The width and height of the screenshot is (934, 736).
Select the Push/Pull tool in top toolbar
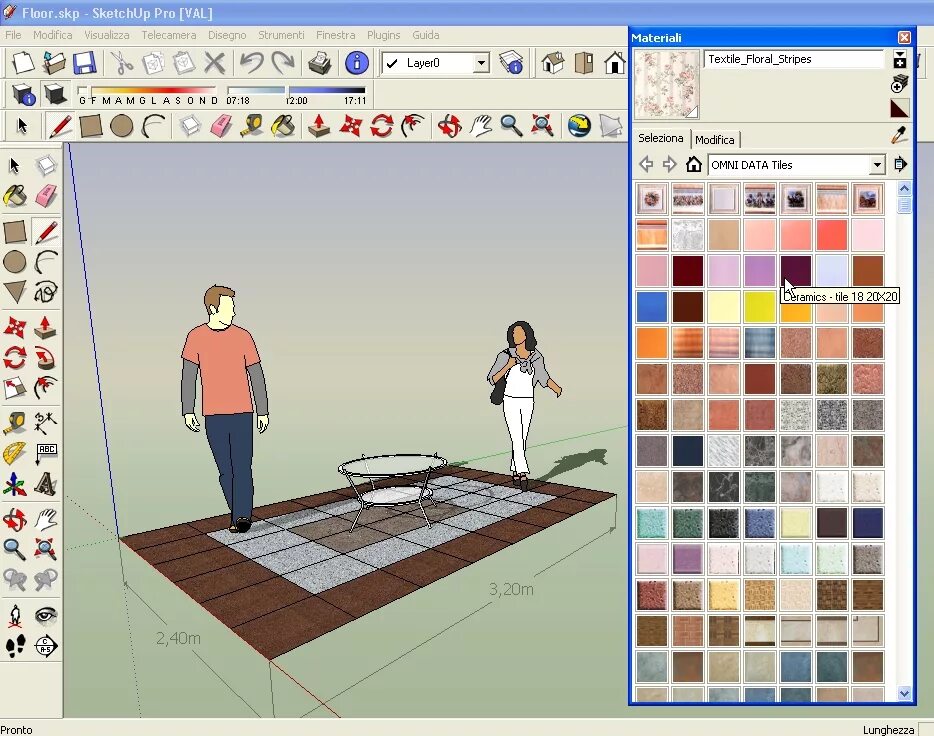pos(319,126)
